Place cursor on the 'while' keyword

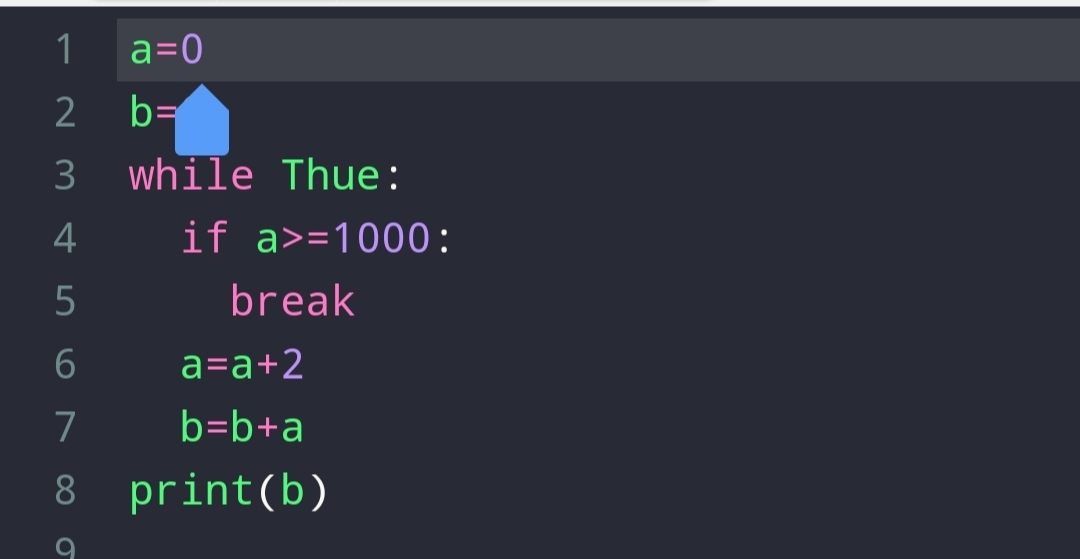pyautogui.click(x=191, y=175)
